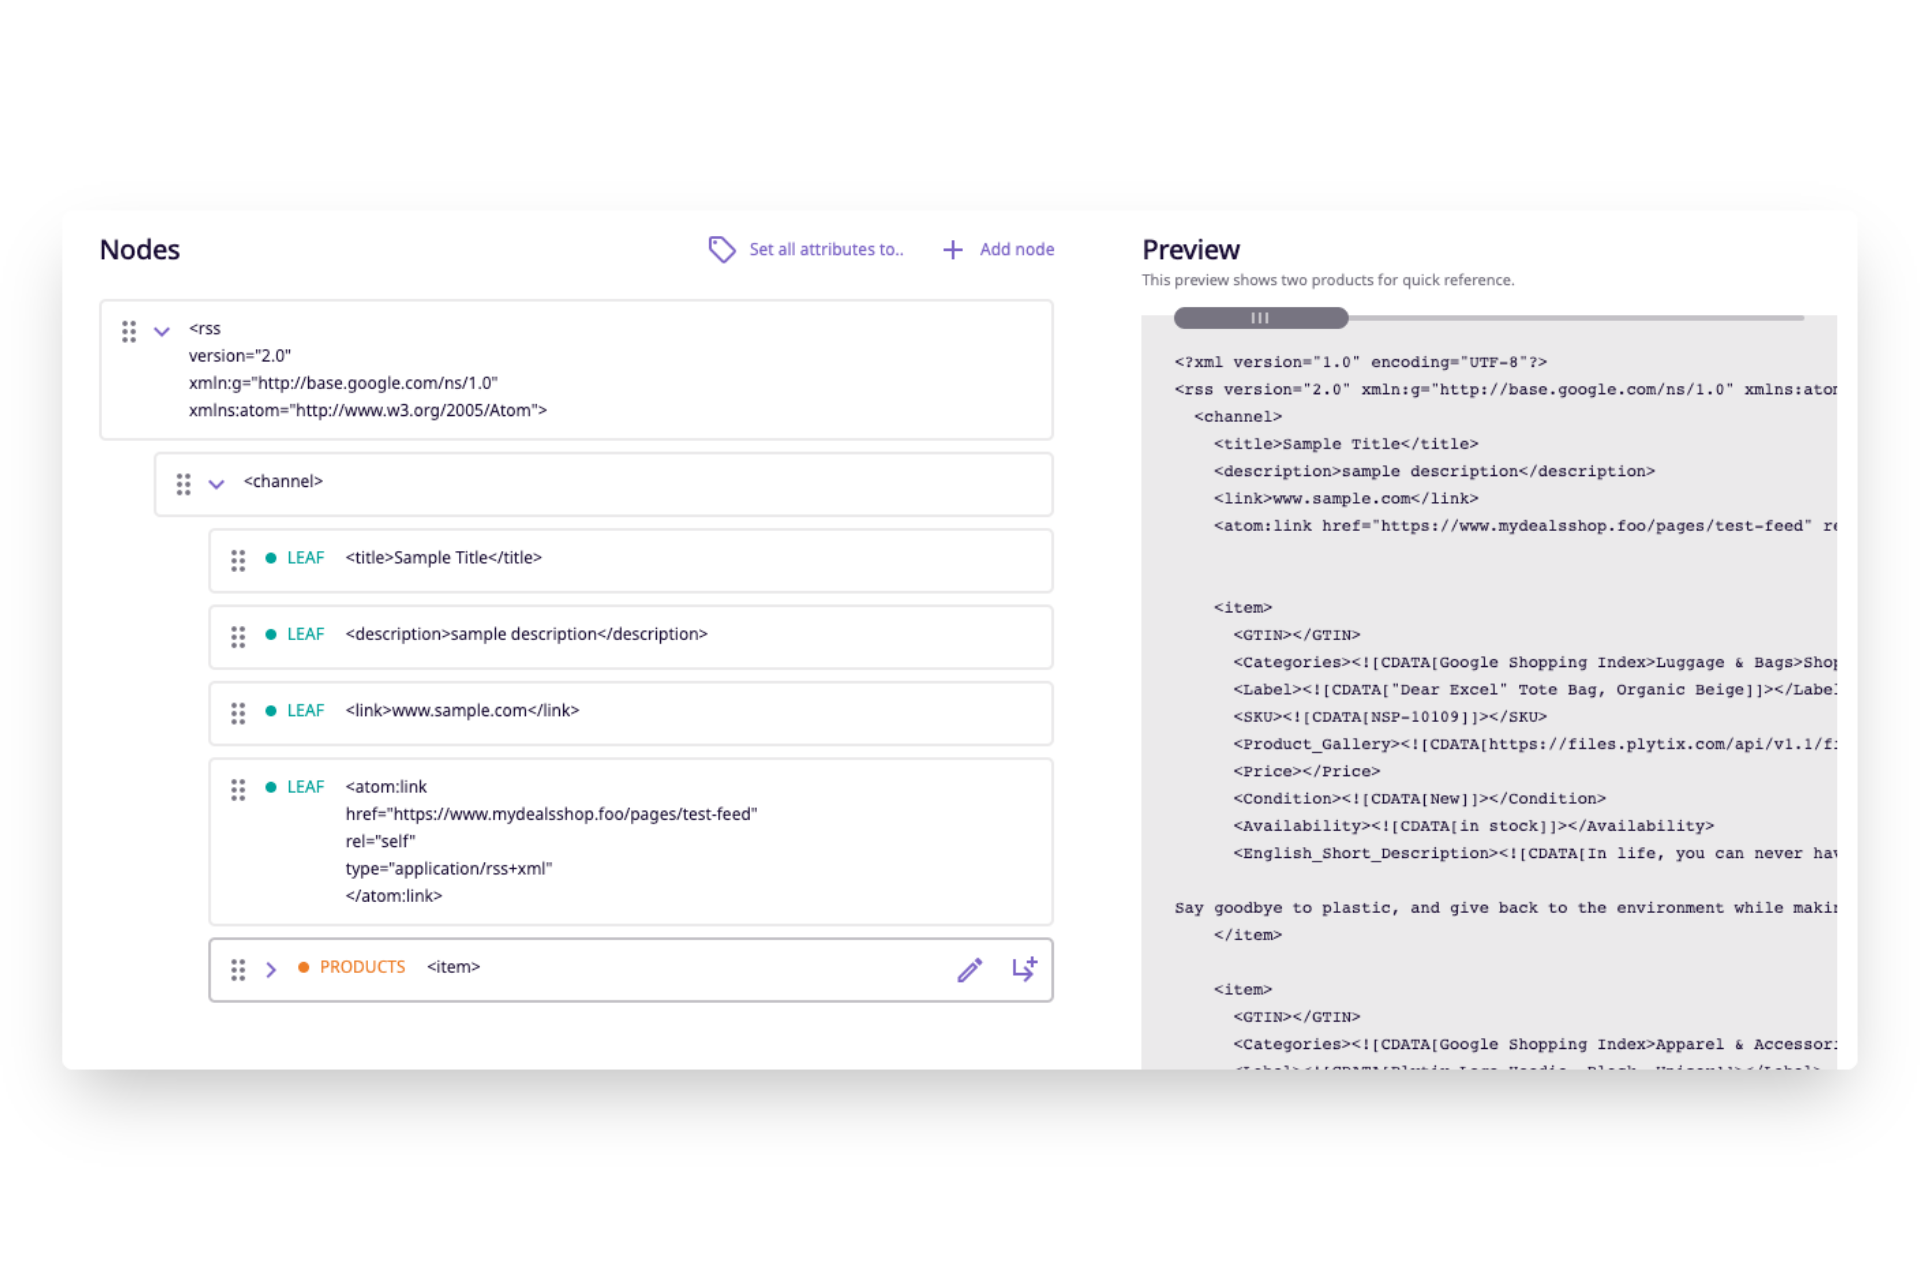Select the Nodes panel heading
The image size is (1920, 1280).
(139, 249)
